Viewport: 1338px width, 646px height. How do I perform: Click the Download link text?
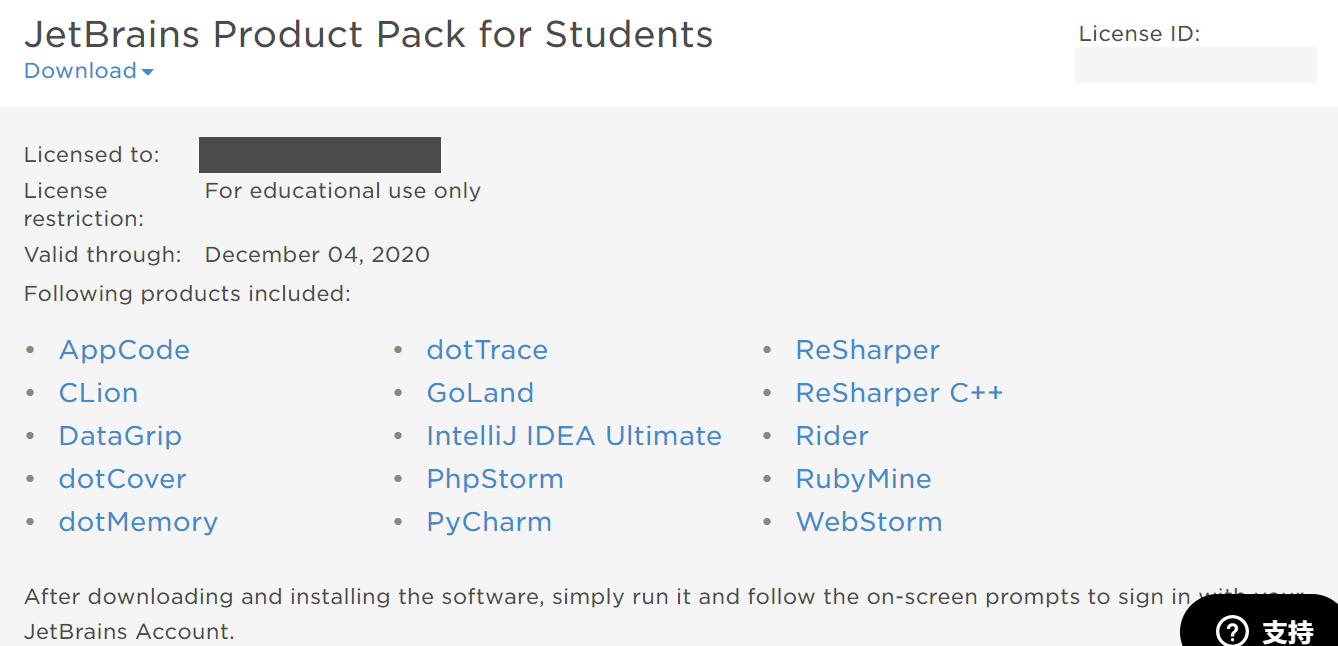[80, 71]
